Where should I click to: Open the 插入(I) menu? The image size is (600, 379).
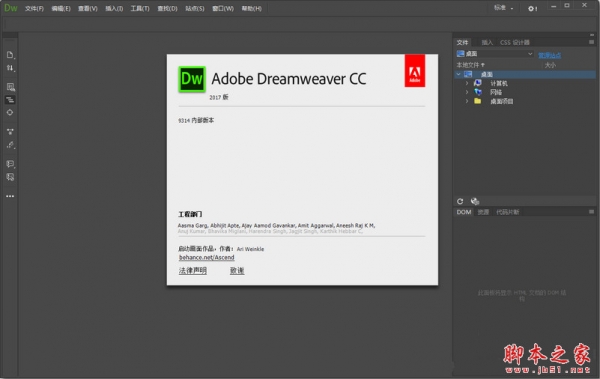click(x=114, y=8)
